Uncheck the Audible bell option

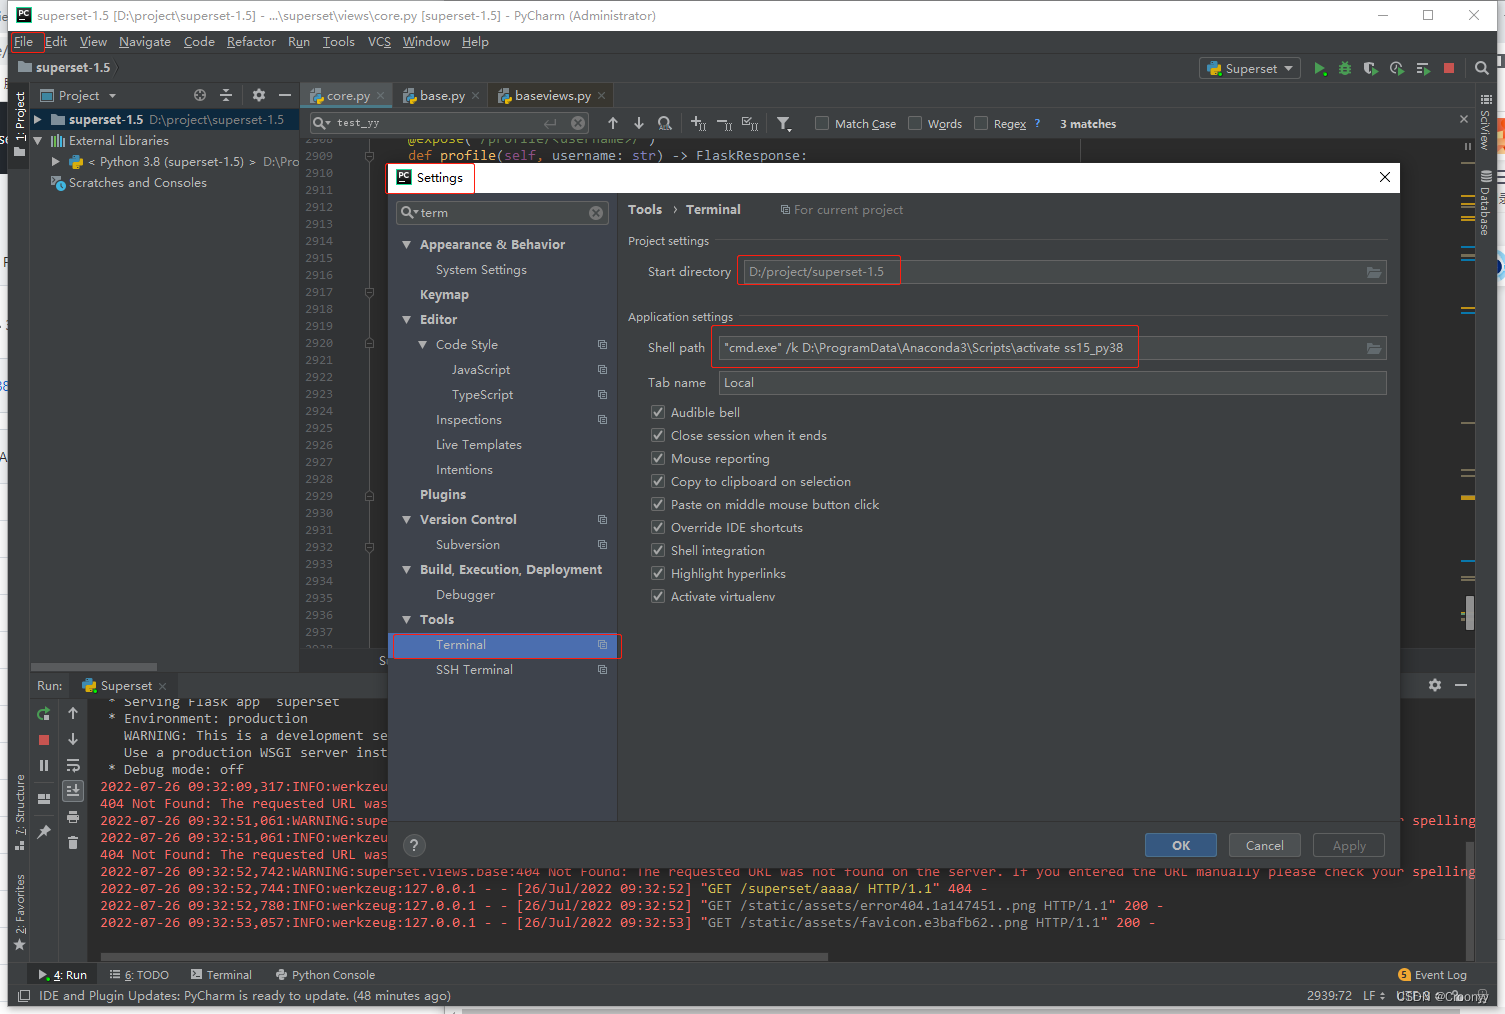[658, 412]
